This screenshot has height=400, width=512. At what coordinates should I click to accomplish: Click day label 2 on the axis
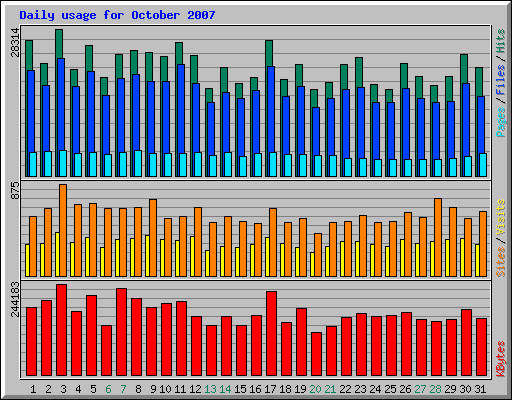(48, 389)
